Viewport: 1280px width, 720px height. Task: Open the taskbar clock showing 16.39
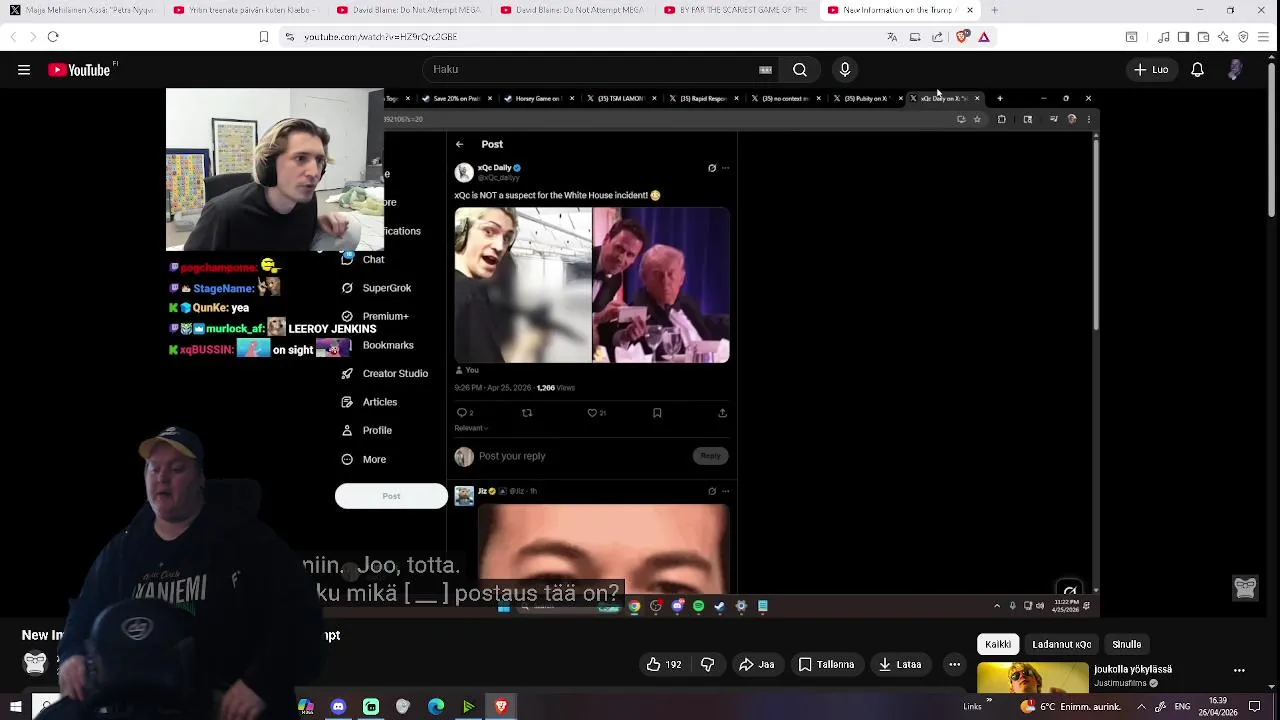(x=1217, y=706)
